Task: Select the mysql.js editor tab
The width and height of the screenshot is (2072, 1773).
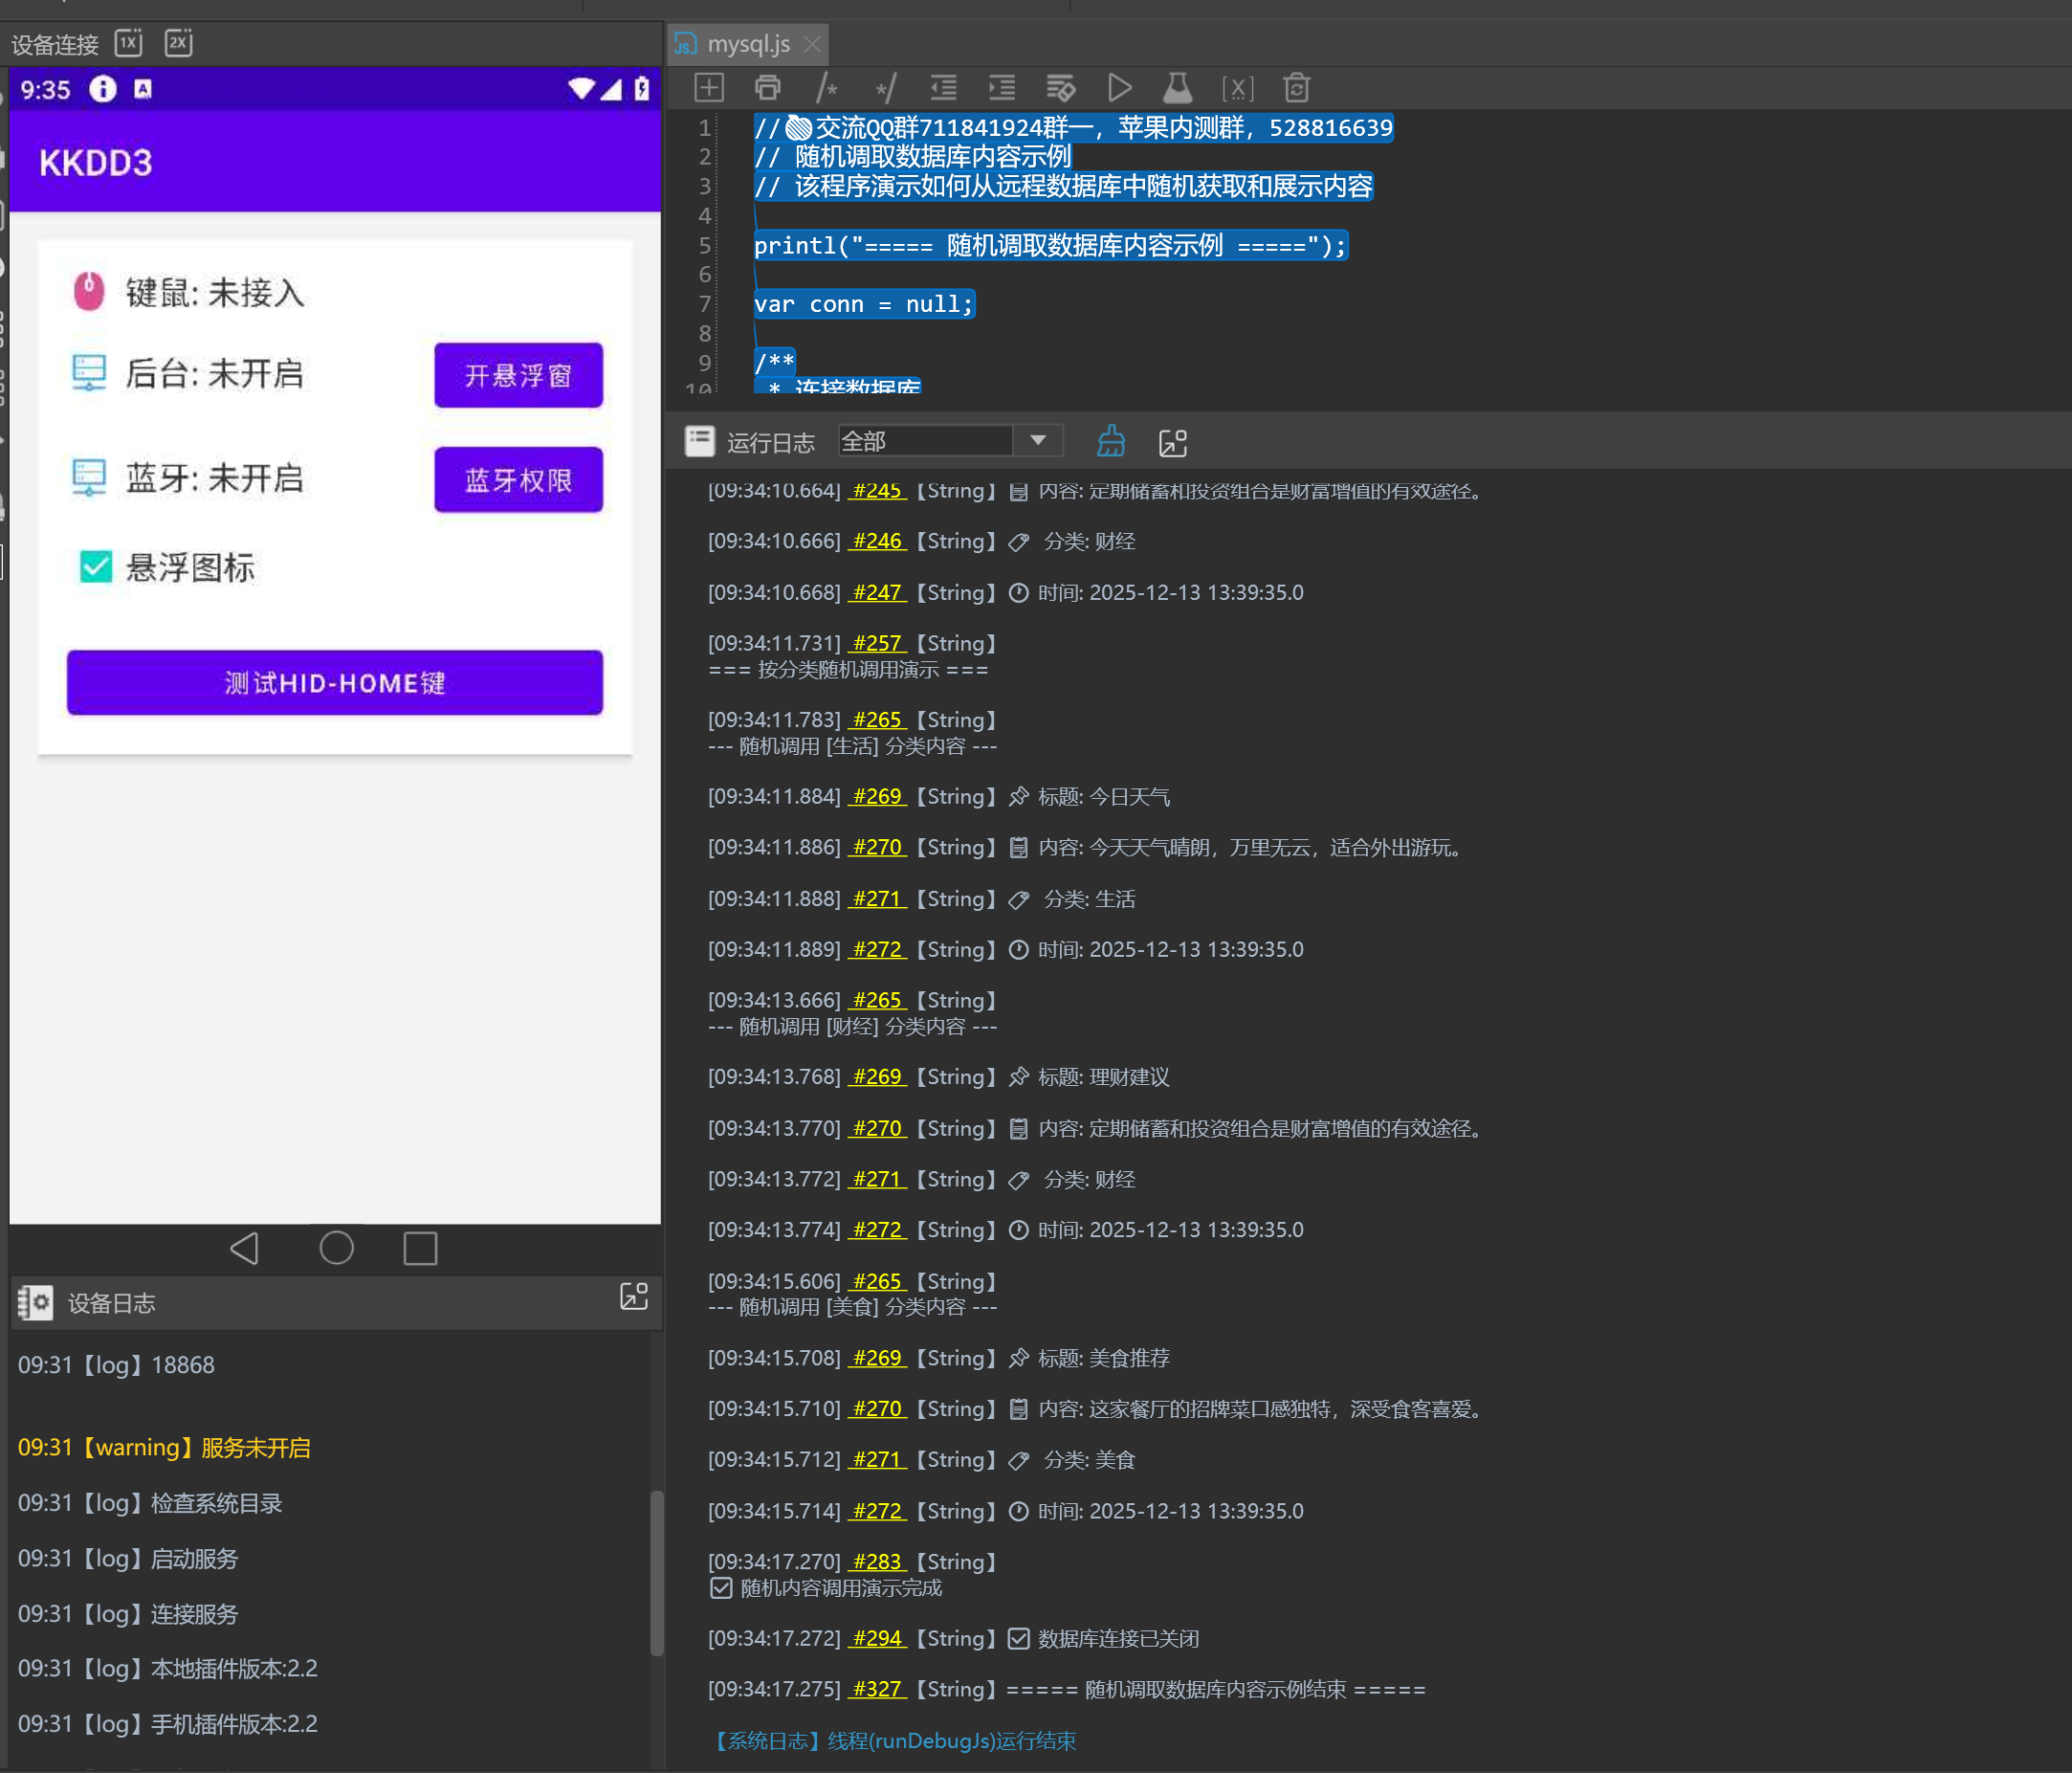Action: [747, 44]
